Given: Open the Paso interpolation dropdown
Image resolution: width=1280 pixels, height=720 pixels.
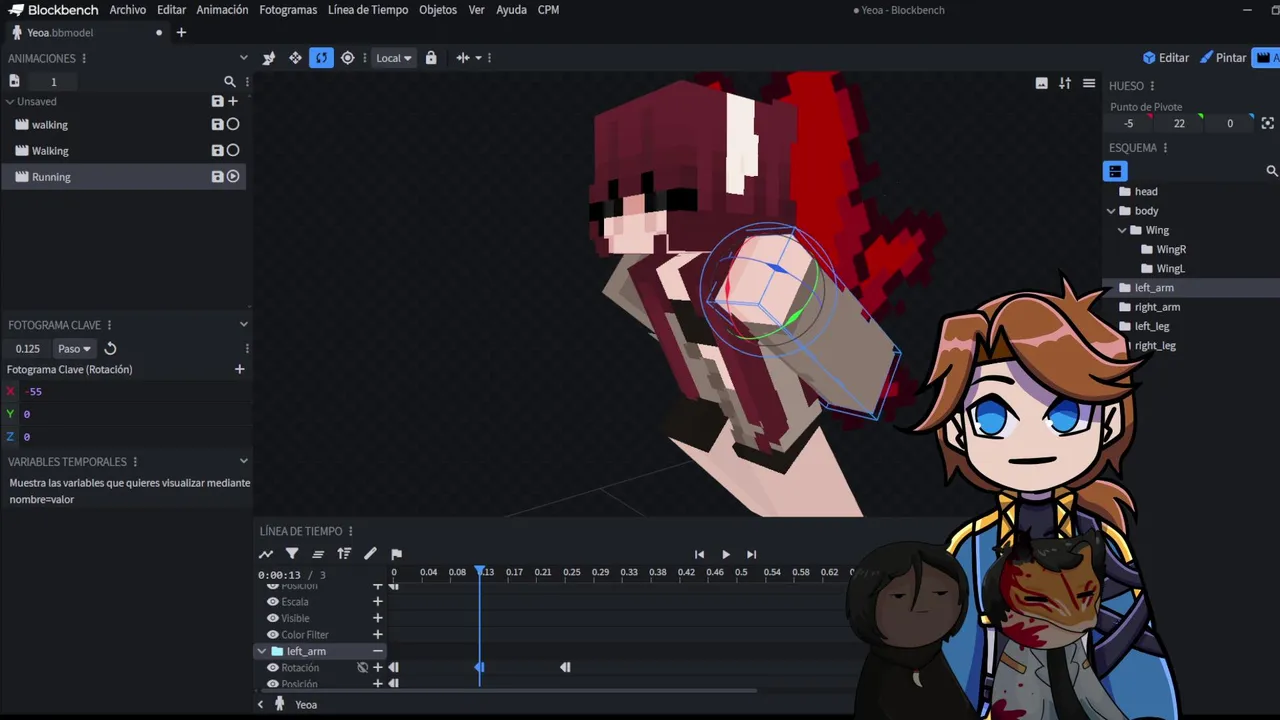Looking at the screenshot, I should click(74, 349).
